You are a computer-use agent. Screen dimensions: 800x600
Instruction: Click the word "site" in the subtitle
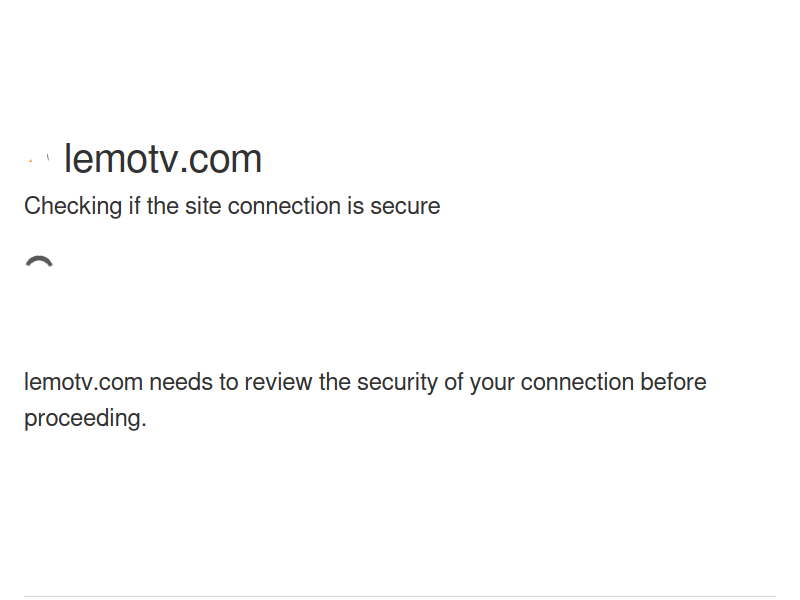203,206
